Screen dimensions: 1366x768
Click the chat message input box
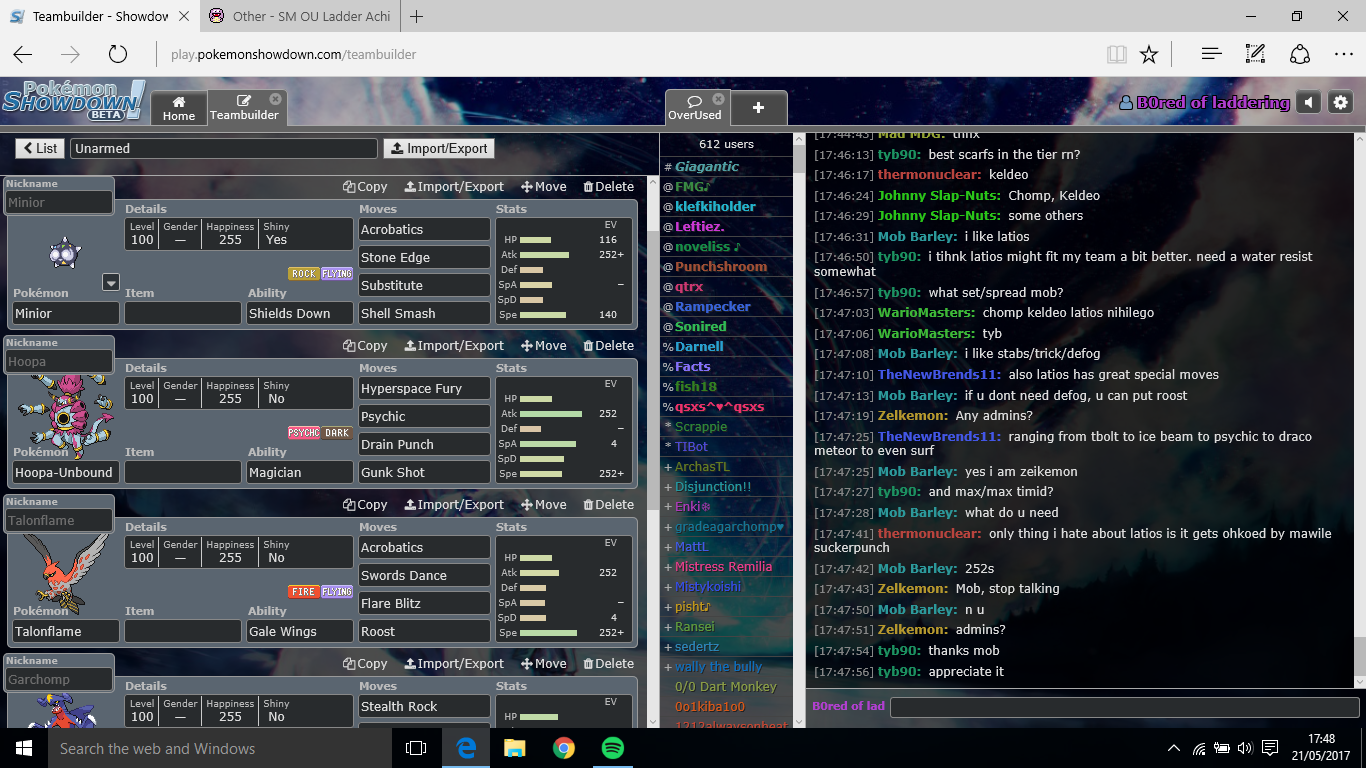[1122, 707]
